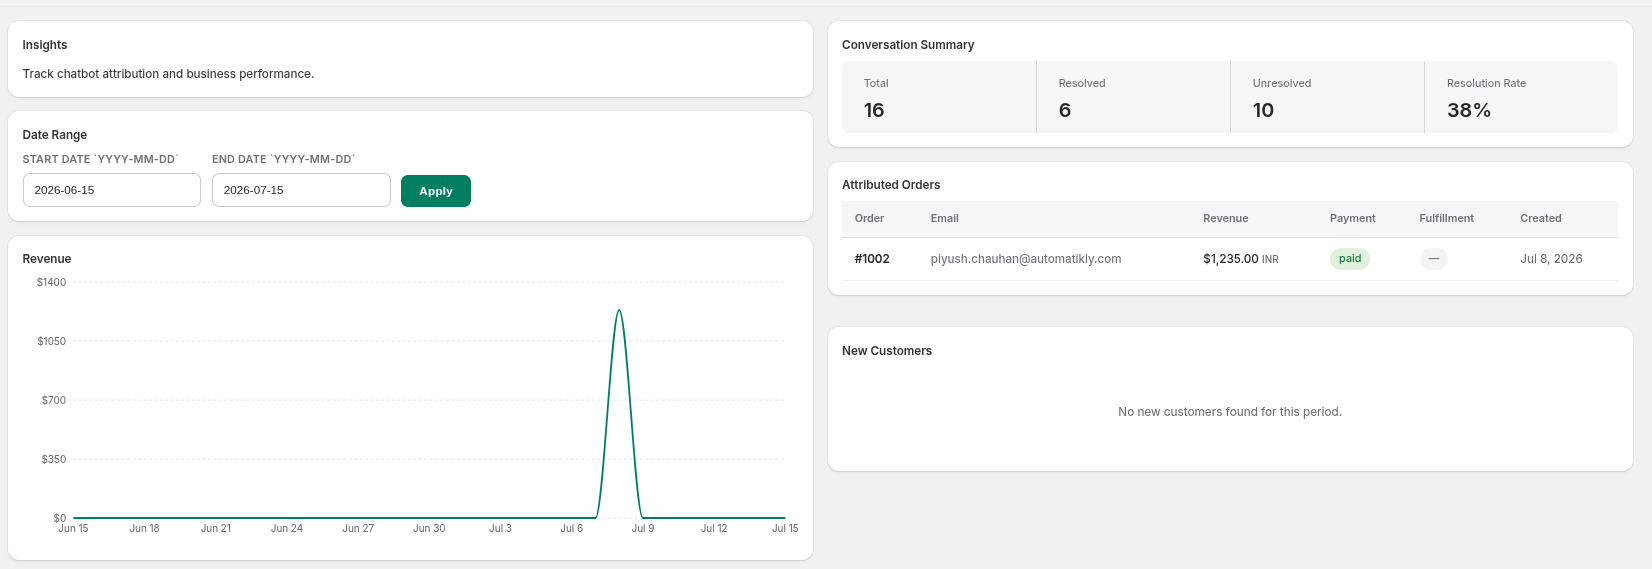Screen dimensions: 1652x569
Task: Click the Jun 30 axis label
Action: tap(429, 528)
